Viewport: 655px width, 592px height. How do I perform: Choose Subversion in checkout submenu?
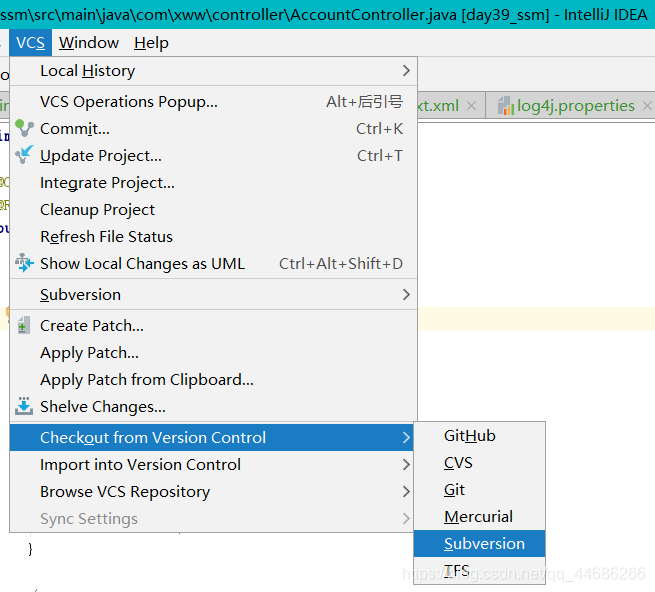click(480, 544)
